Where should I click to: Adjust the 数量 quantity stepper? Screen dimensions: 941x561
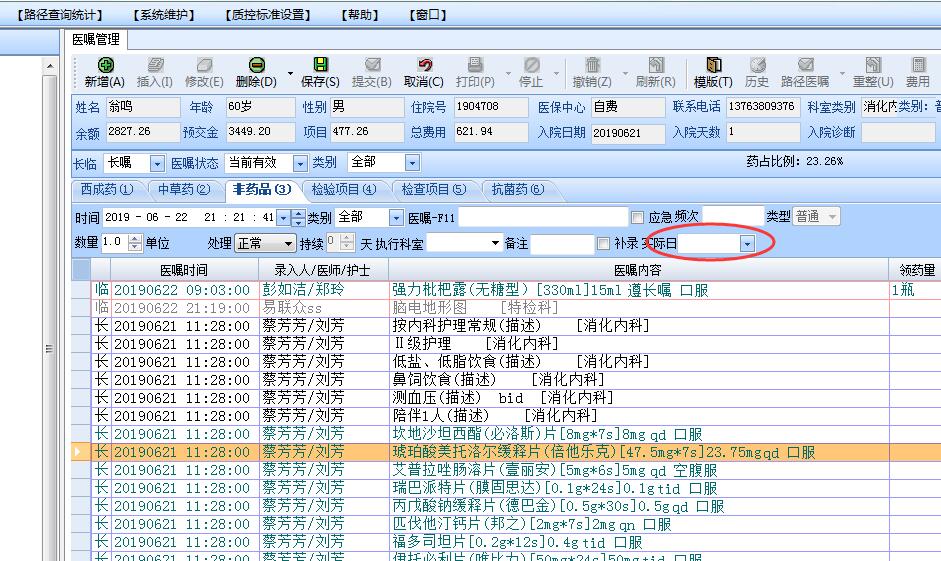pyautogui.click(x=135, y=243)
